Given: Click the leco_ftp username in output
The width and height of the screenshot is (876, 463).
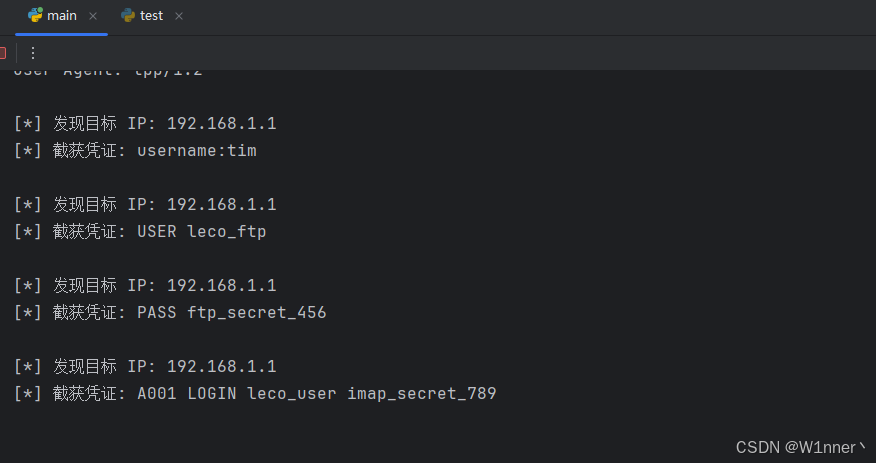Looking at the screenshot, I should (227, 232).
